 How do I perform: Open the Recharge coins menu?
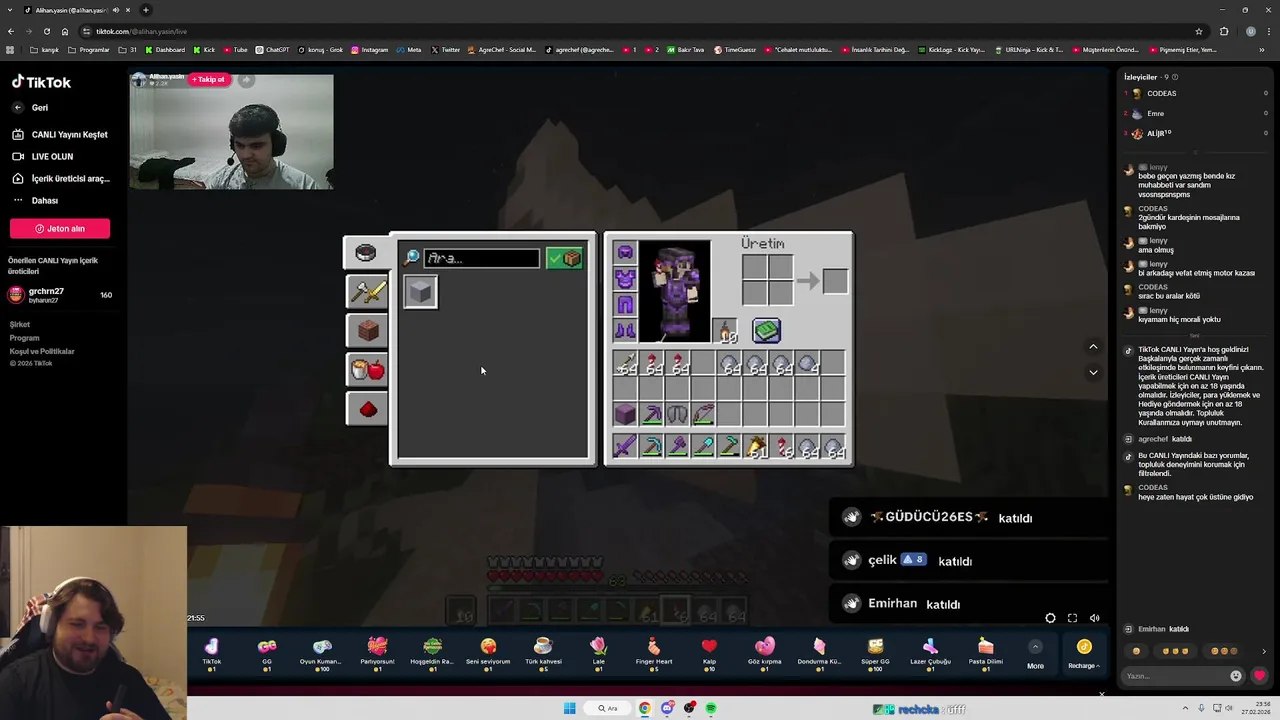tap(1084, 654)
